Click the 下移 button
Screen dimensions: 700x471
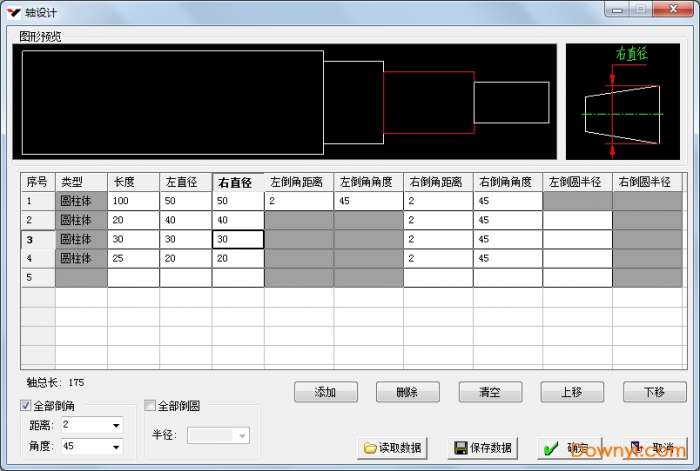654,392
